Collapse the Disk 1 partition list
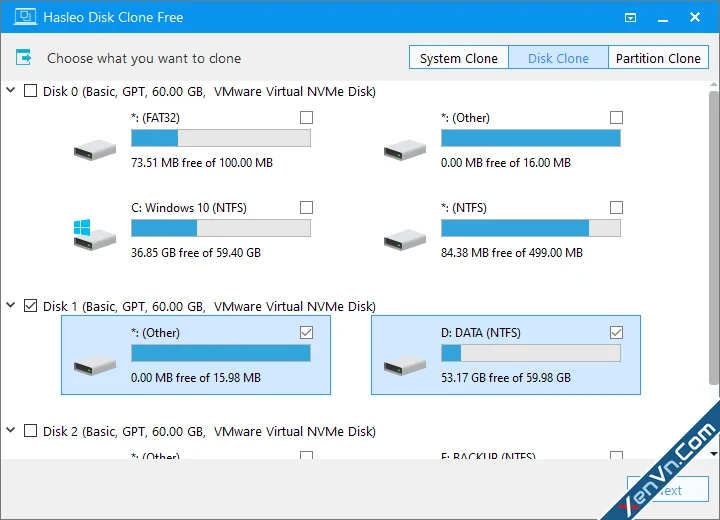Viewport: 720px width, 520px height. coord(11,305)
